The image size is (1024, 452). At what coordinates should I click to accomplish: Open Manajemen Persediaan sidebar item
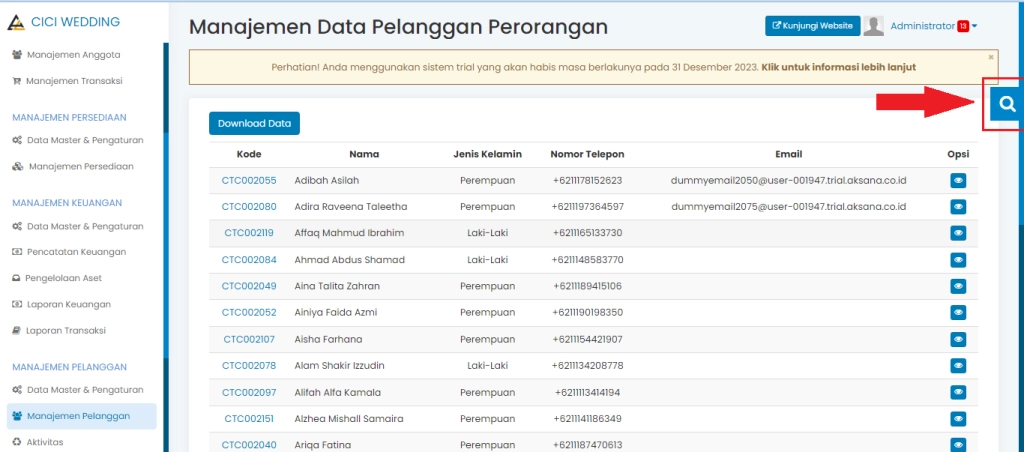click(73, 166)
